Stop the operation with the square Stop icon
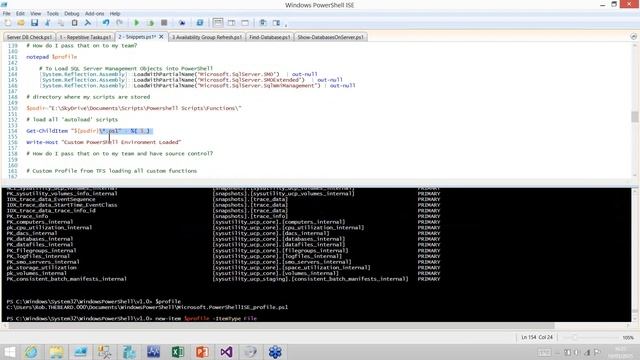This screenshot has height=360, width=640. [x=164, y=23]
